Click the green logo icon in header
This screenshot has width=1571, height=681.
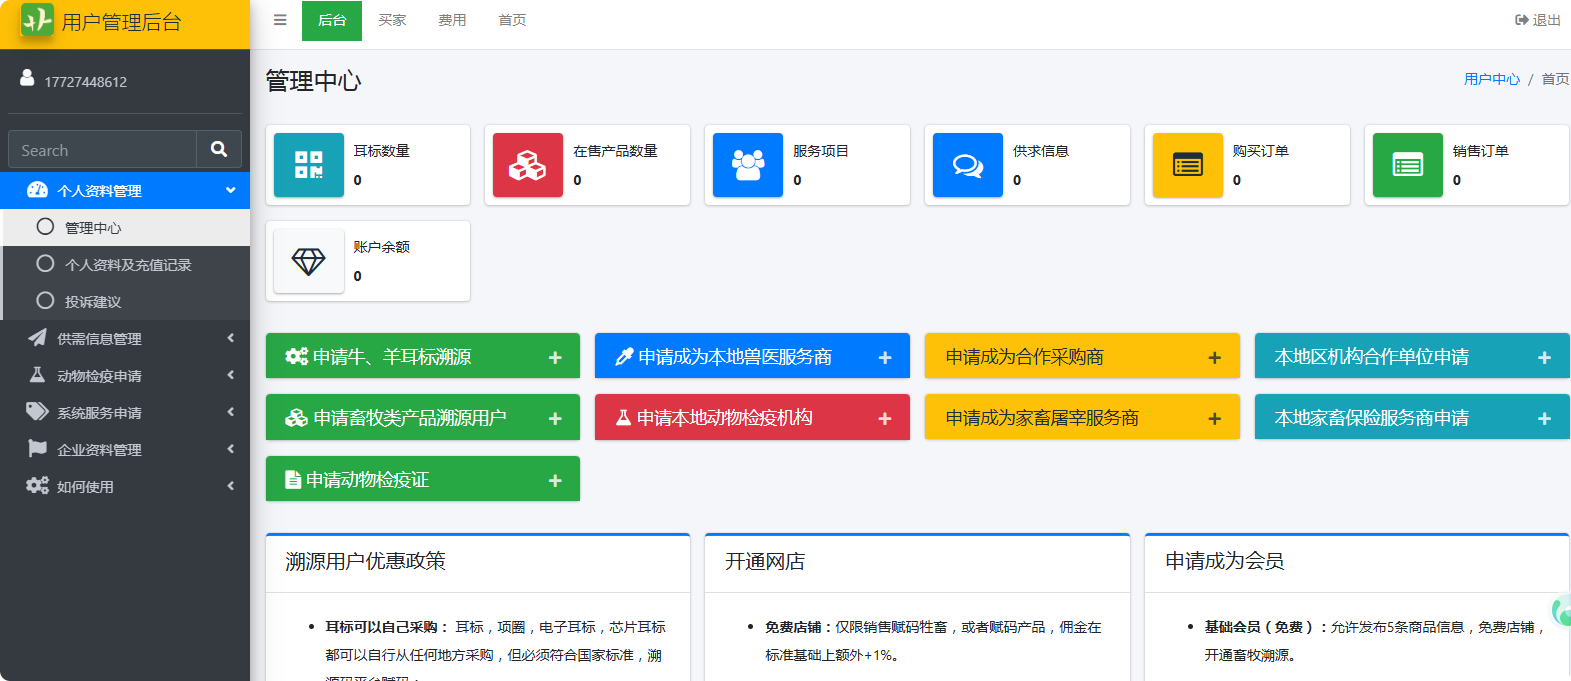tap(37, 20)
